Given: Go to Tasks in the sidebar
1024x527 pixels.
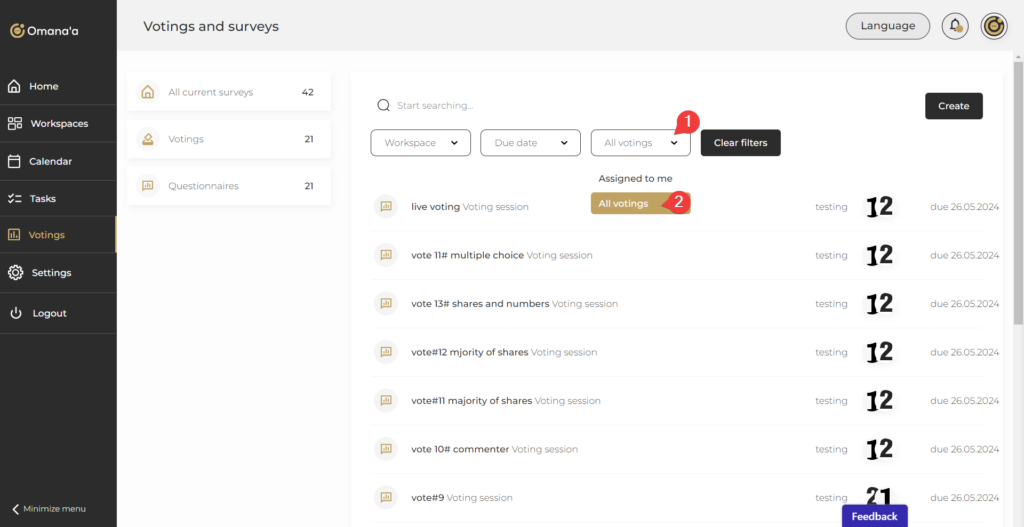Looking at the screenshot, I should point(42,198).
